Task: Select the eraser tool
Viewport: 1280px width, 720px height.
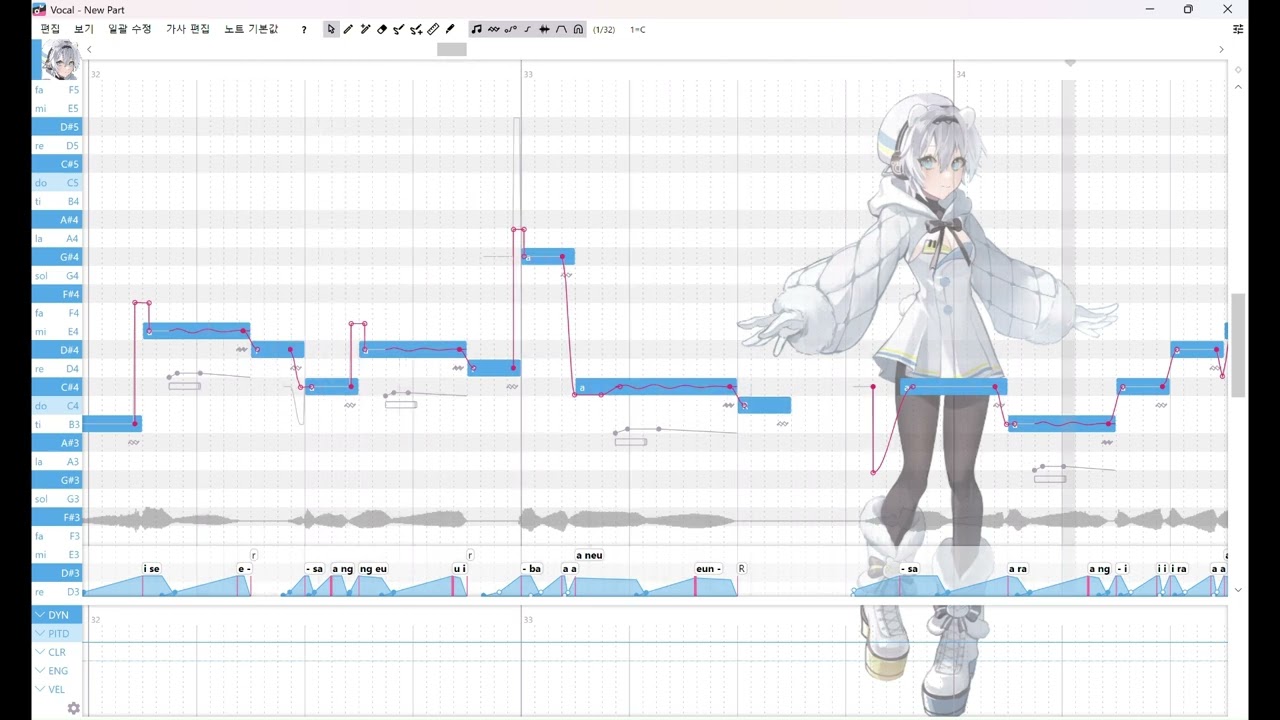Action: coord(382,29)
